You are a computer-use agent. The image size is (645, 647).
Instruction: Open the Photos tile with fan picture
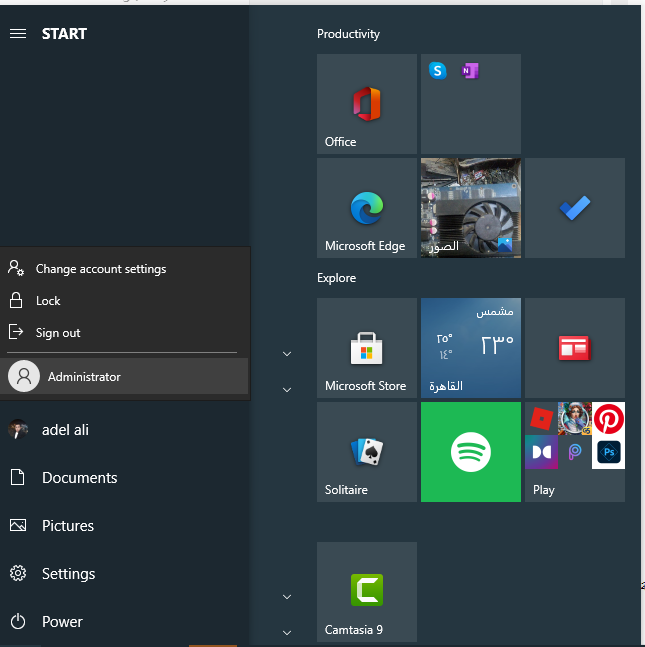point(471,208)
